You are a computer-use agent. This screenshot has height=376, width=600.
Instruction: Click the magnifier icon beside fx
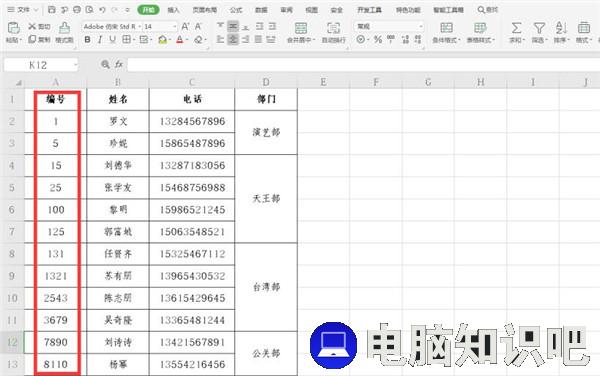[105, 64]
